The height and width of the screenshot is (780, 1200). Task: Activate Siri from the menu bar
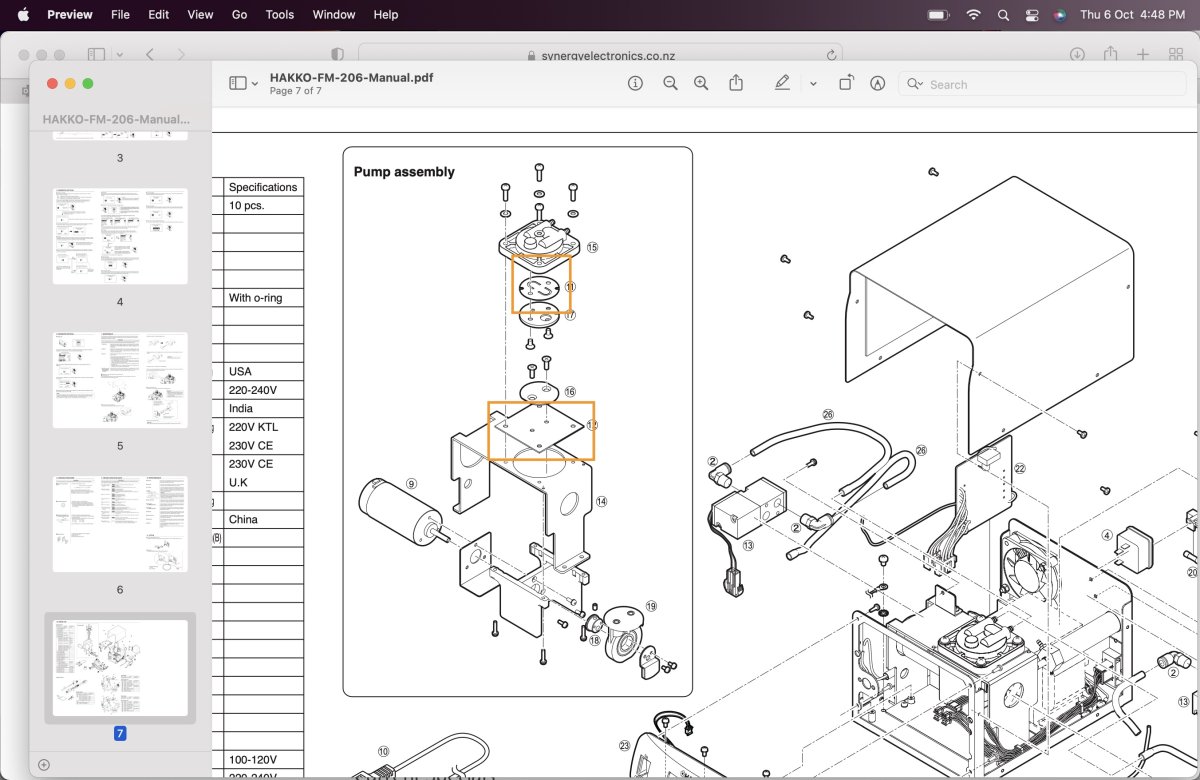(1060, 15)
